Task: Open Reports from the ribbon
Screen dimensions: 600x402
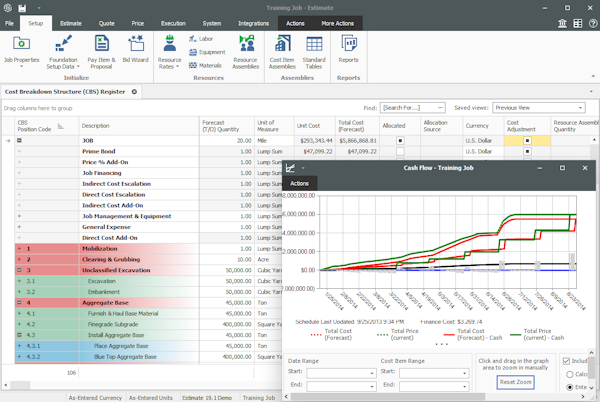Action: pyautogui.click(x=348, y=49)
